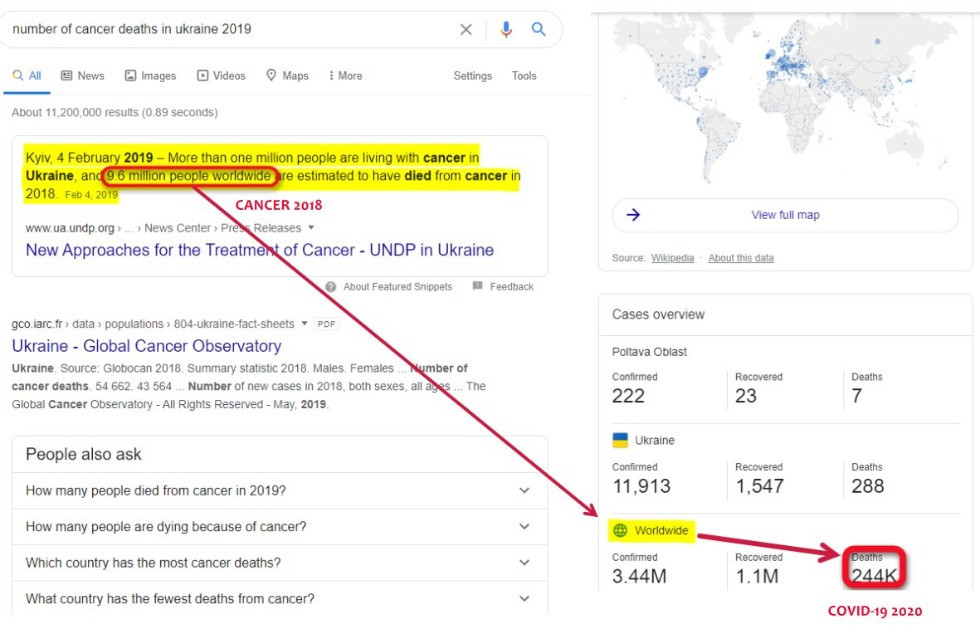
Task: Open the News results tab
Action: 82,76
